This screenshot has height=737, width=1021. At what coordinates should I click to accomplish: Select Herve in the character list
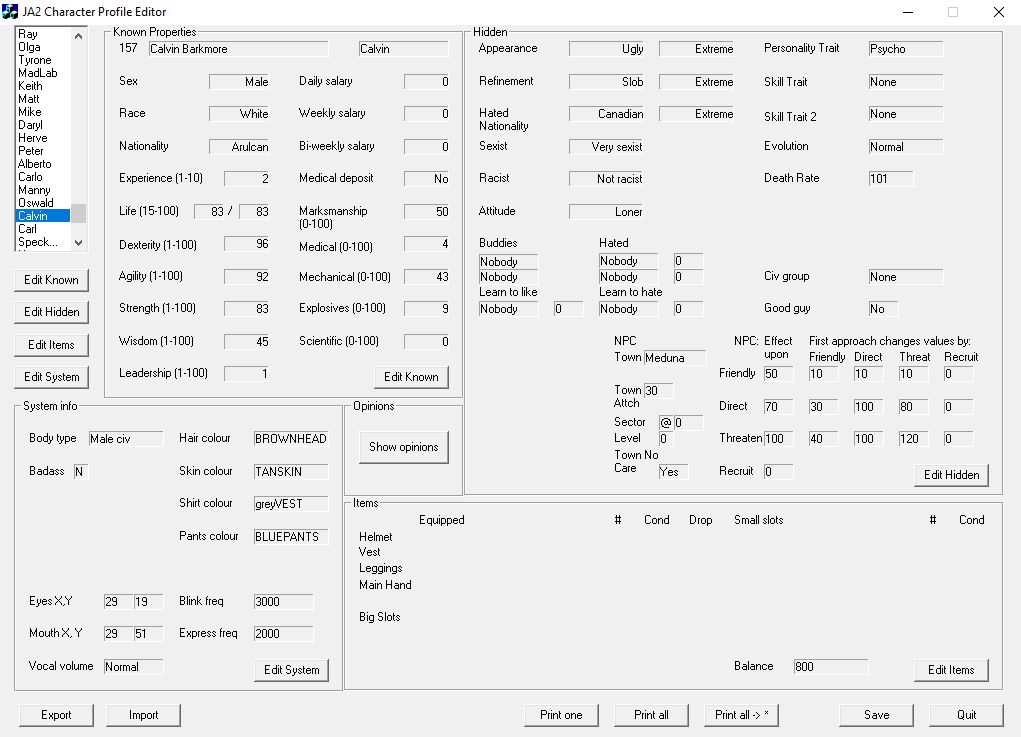click(42, 138)
